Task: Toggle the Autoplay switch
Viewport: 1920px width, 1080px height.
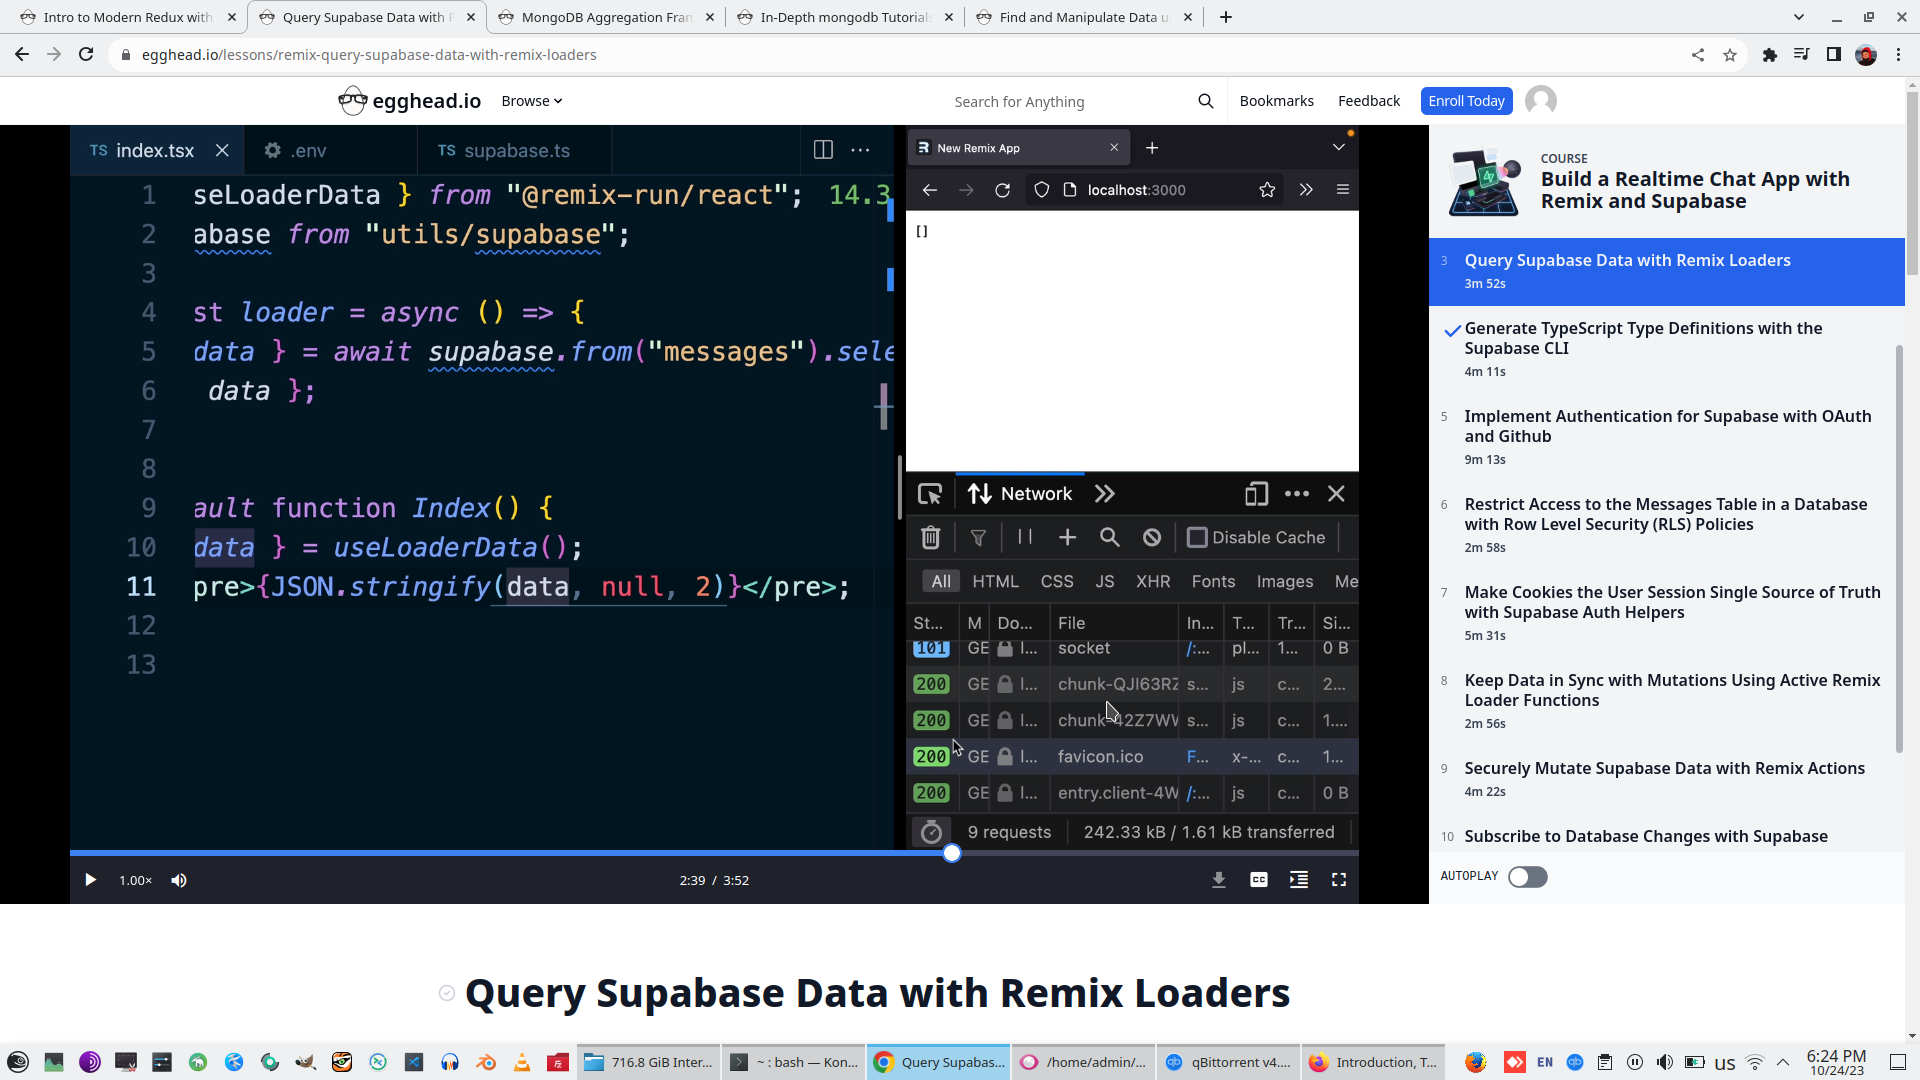Action: pos(1527,877)
